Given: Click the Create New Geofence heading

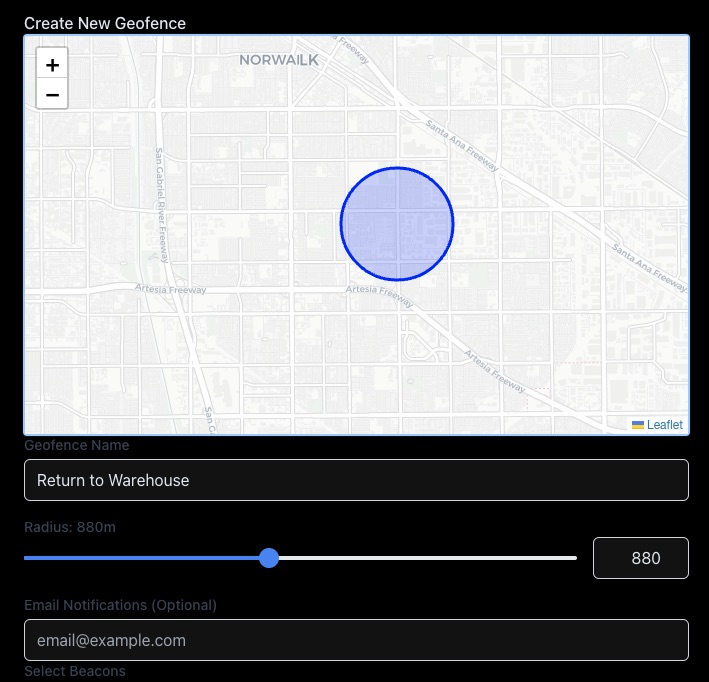Looking at the screenshot, I should [105, 22].
